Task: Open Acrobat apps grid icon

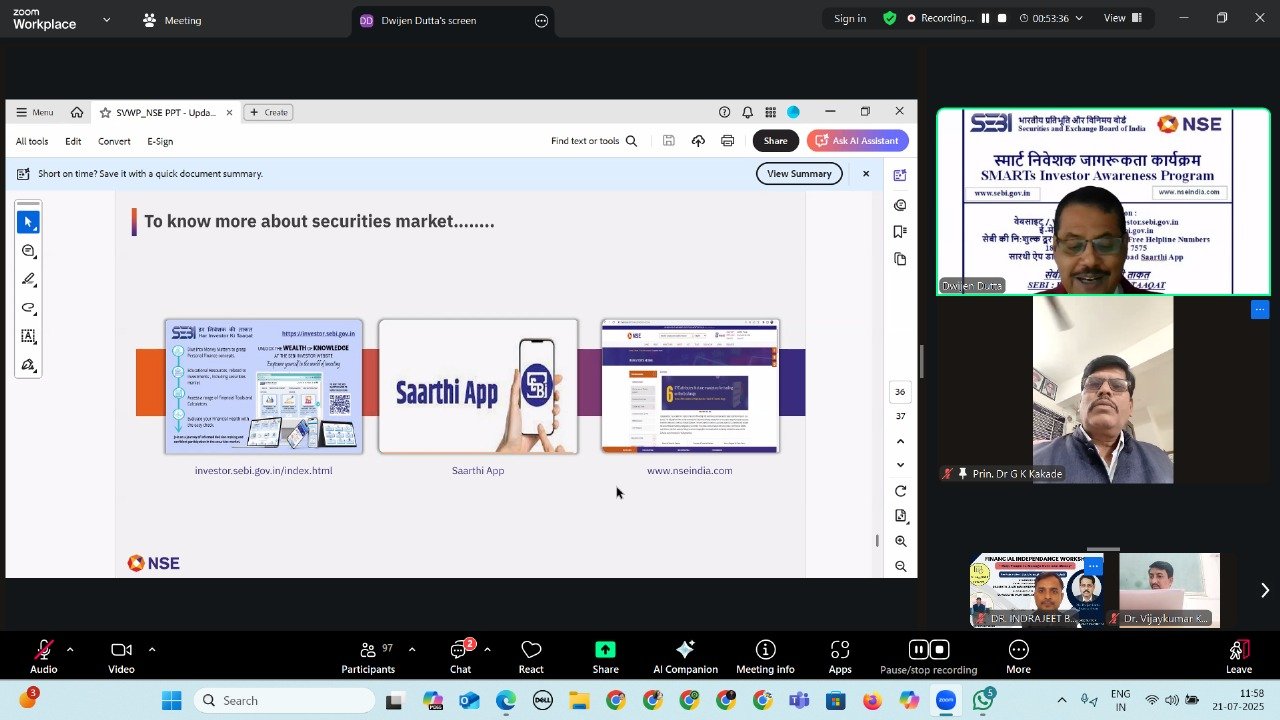Action: click(770, 112)
